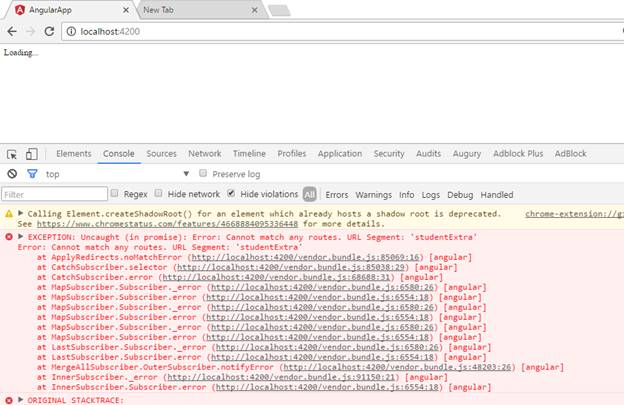Open vendor.bundle.js:85069:16 link for ApplyRedirects.noMatchError
The image size is (624, 405).
point(306,257)
